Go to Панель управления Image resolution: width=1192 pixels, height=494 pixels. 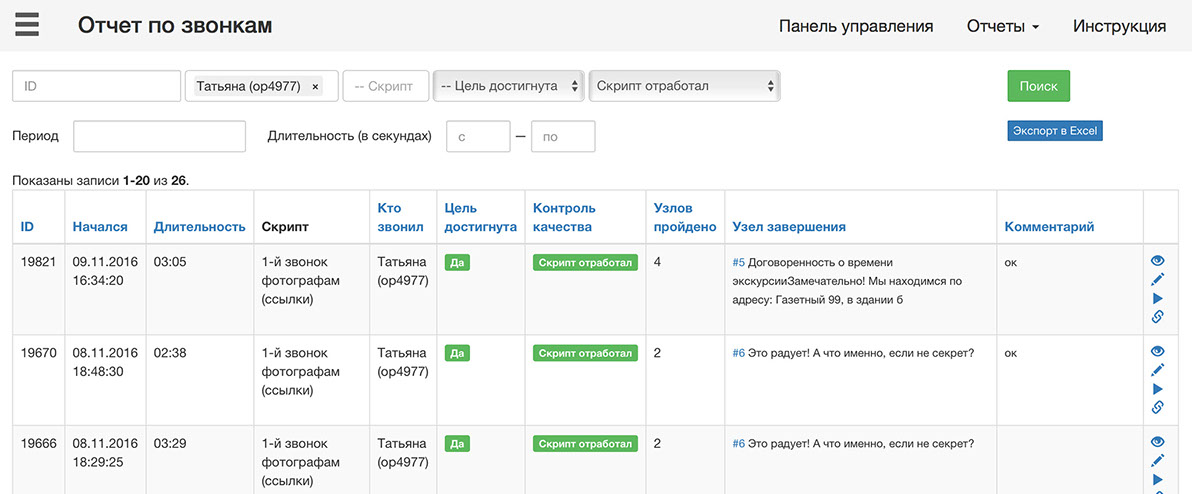coord(856,26)
